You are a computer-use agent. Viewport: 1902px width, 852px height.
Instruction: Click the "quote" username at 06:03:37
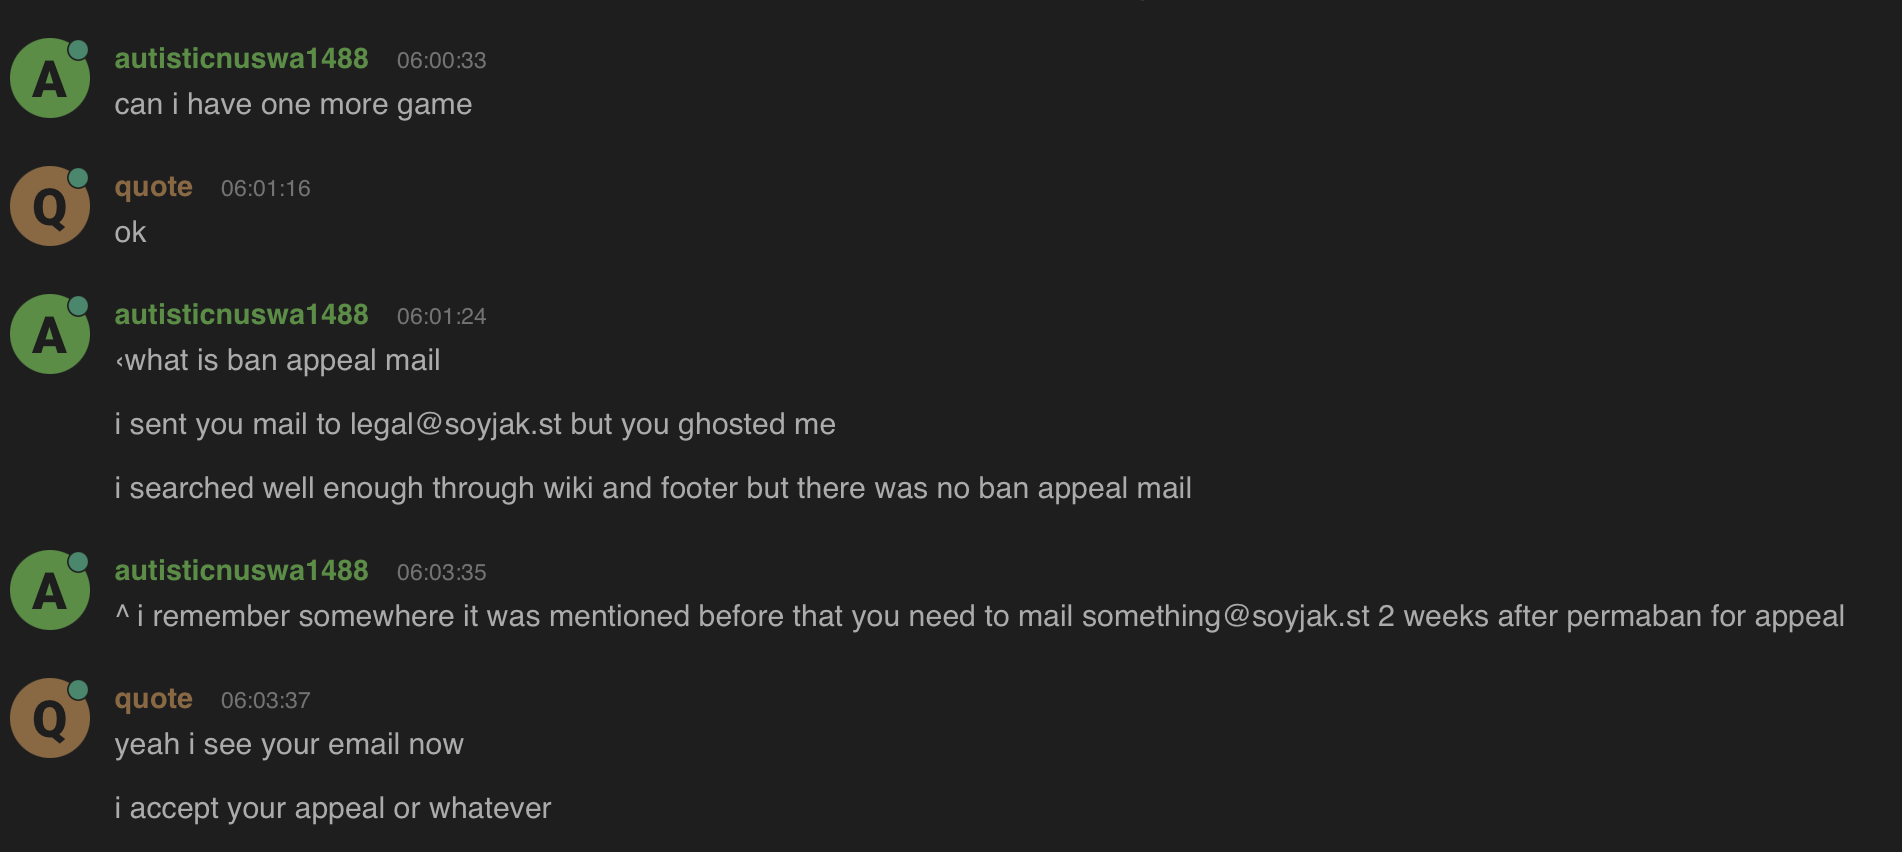(153, 699)
